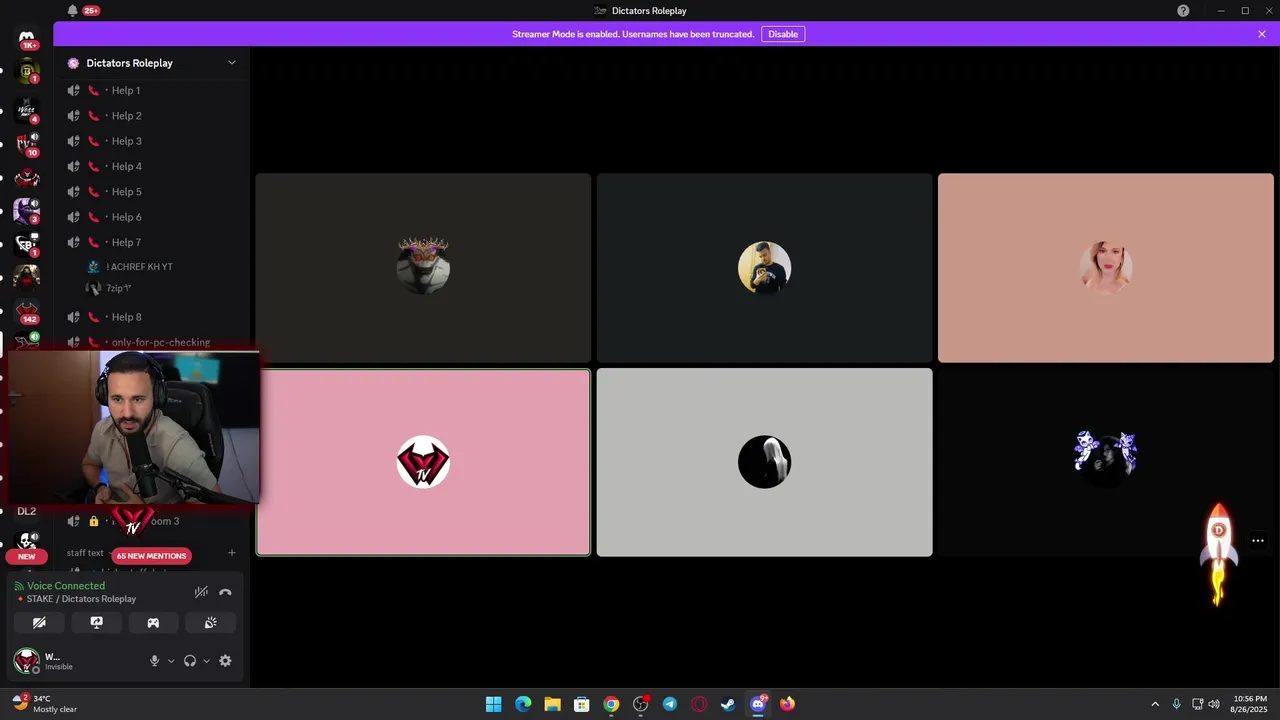
Task: Open Voice Connected connection details
Action: pyautogui.click(x=66, y=586)
